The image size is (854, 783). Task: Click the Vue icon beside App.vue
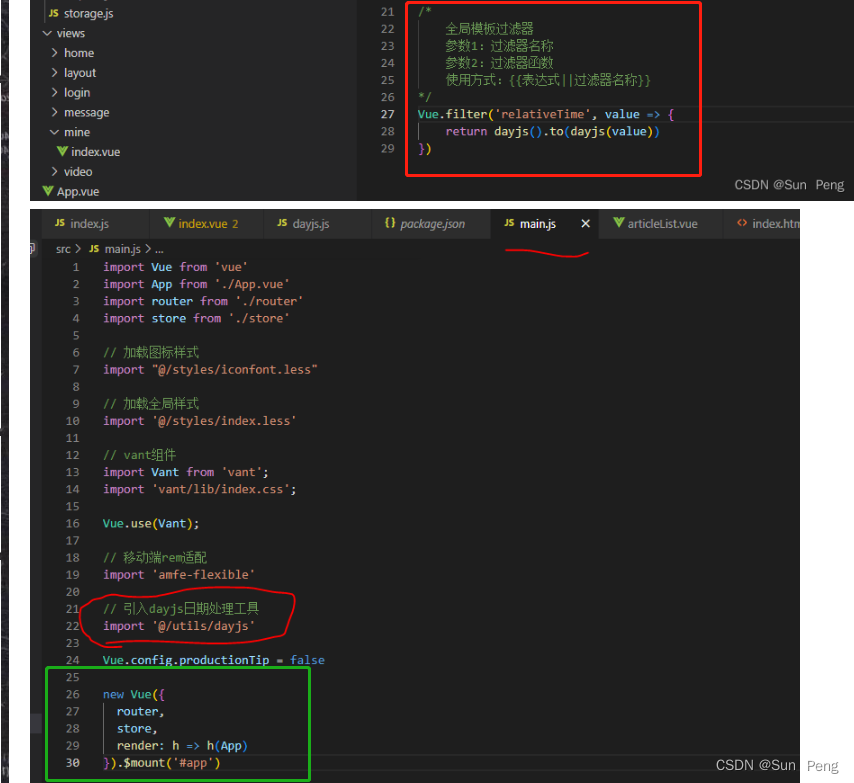48,191
